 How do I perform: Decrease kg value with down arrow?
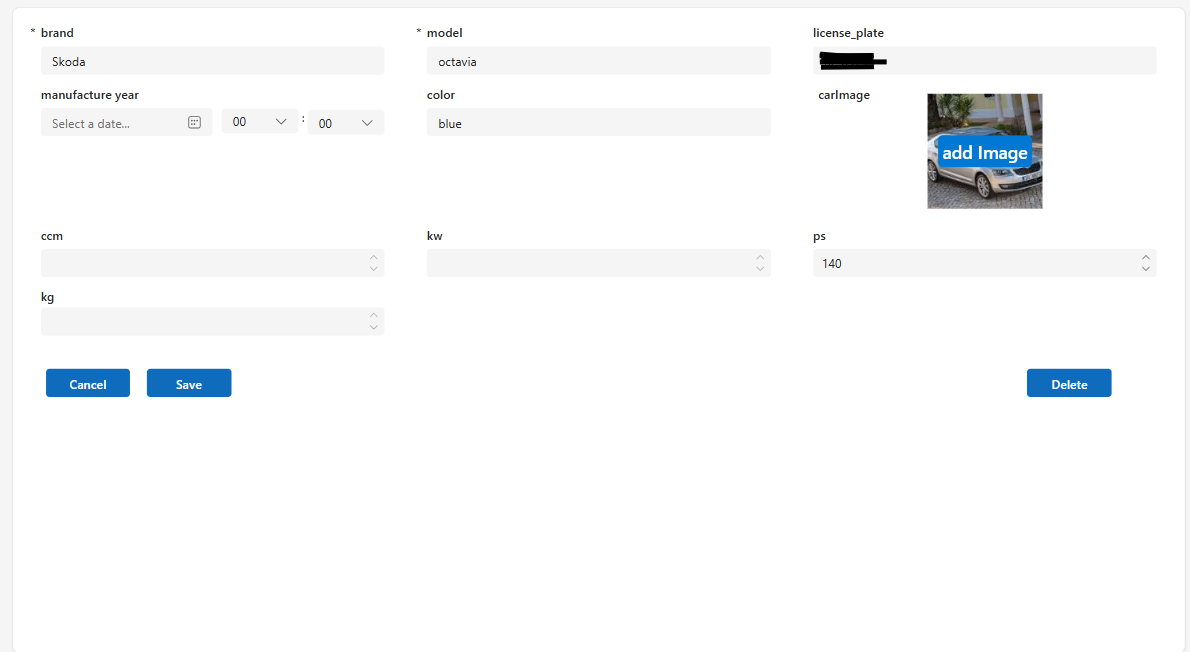pos(373,327)
